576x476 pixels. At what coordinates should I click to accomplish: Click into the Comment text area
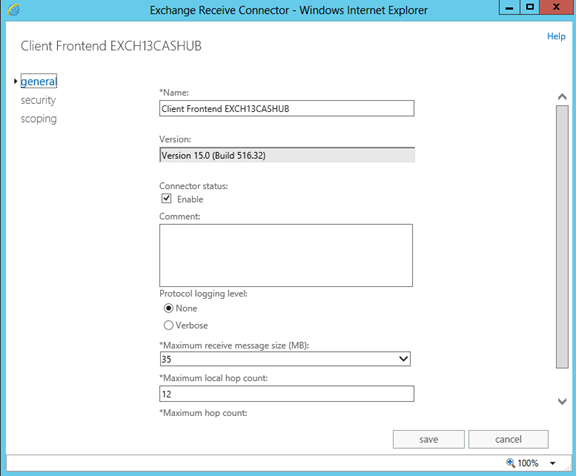coord(286,255)
